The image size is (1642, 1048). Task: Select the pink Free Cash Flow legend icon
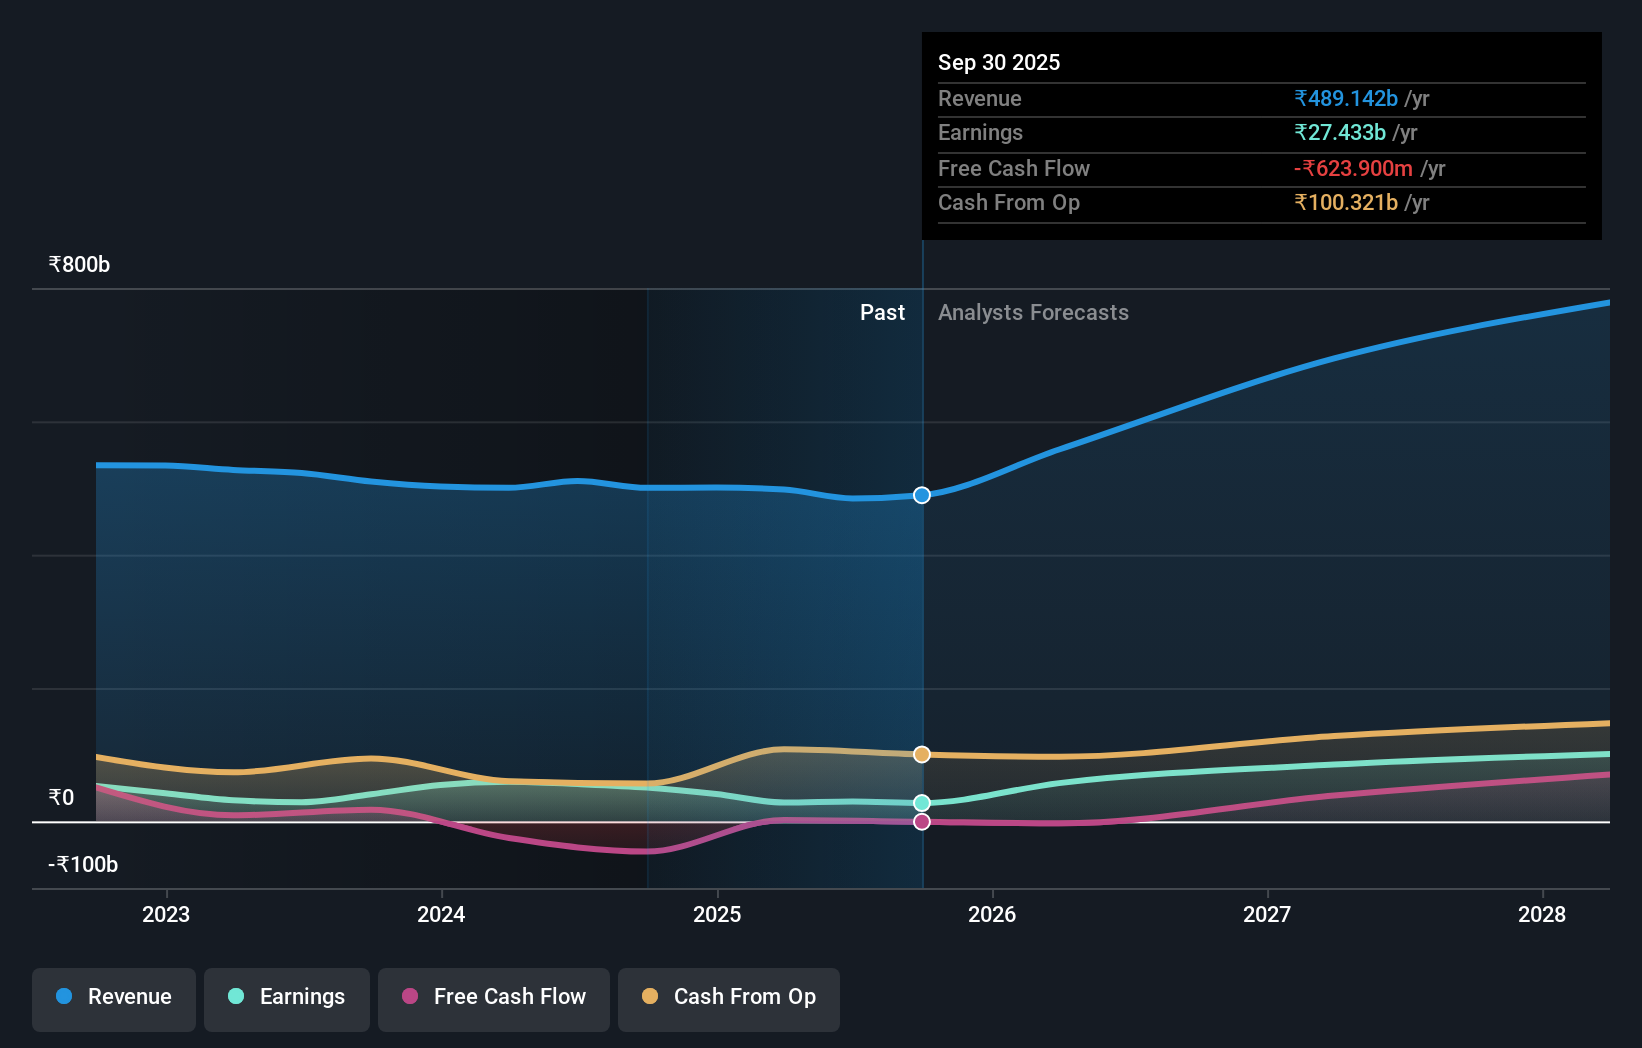[411, 997]
